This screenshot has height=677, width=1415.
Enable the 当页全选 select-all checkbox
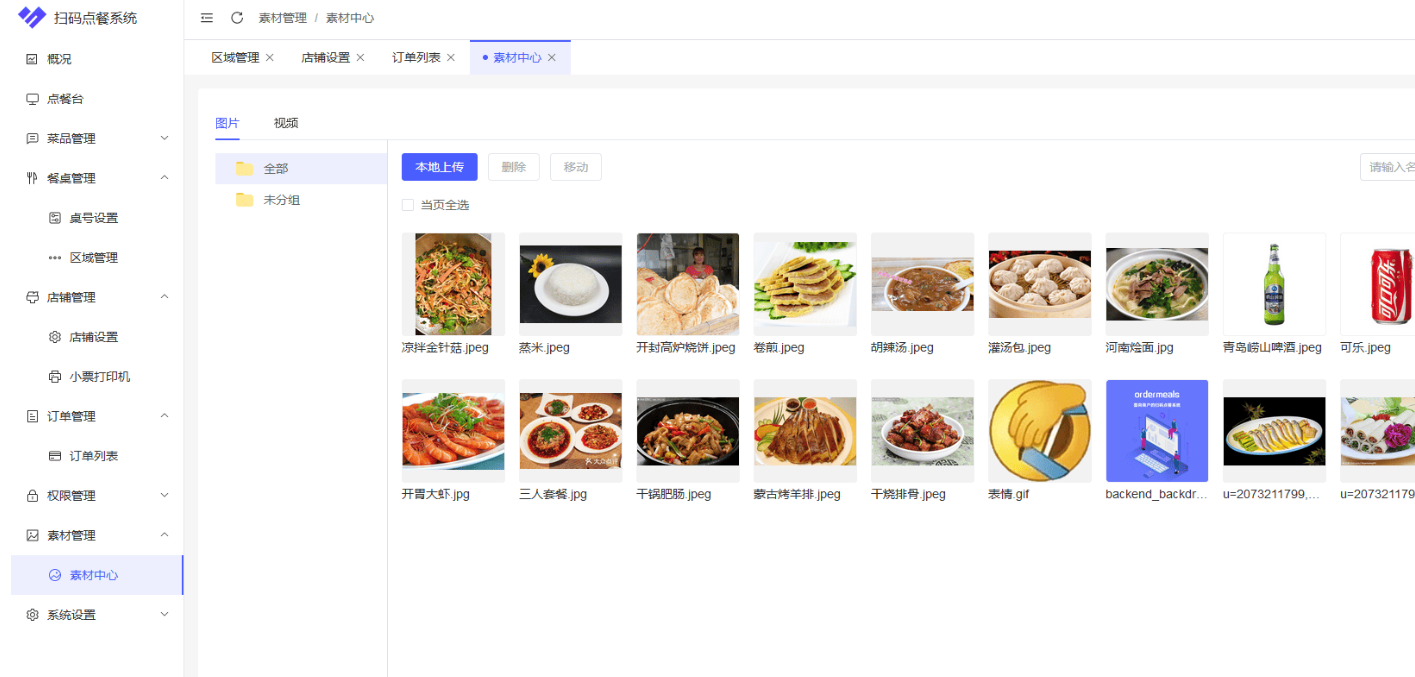click(408, 204)
